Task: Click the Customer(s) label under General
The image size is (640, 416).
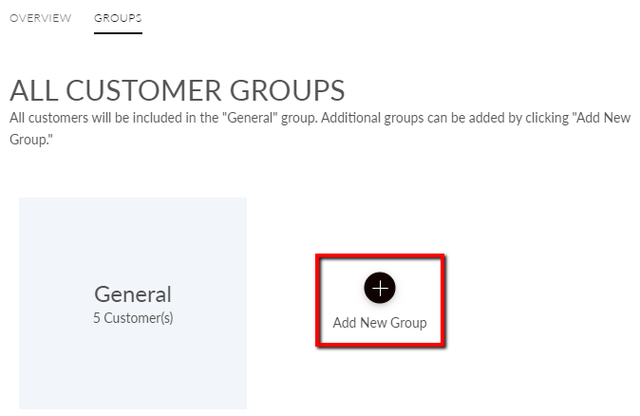Action: (138, 318)
